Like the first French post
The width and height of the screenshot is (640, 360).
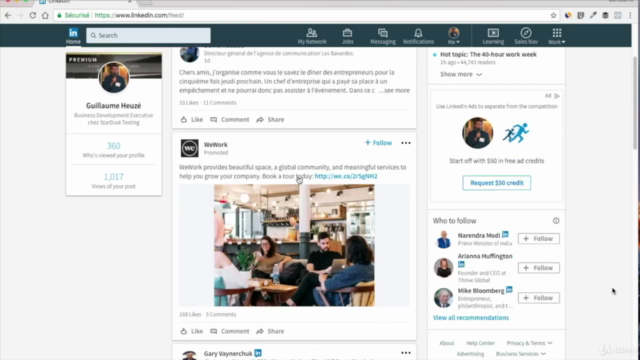192,120
